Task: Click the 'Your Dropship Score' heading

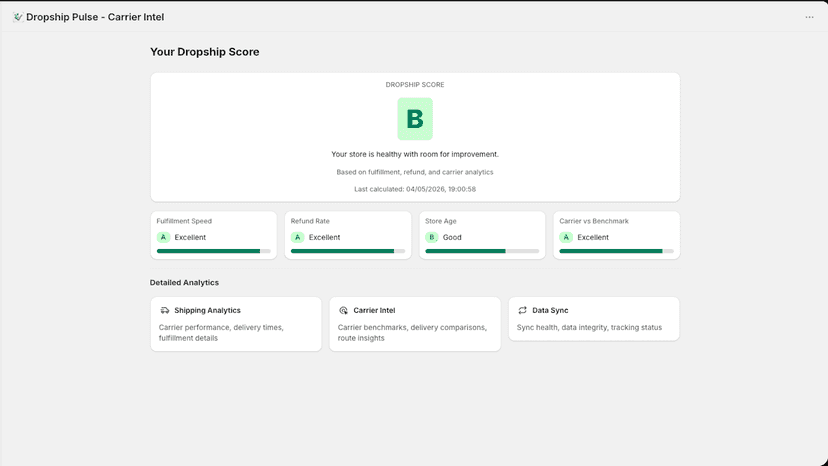Action: pos(204,52)
